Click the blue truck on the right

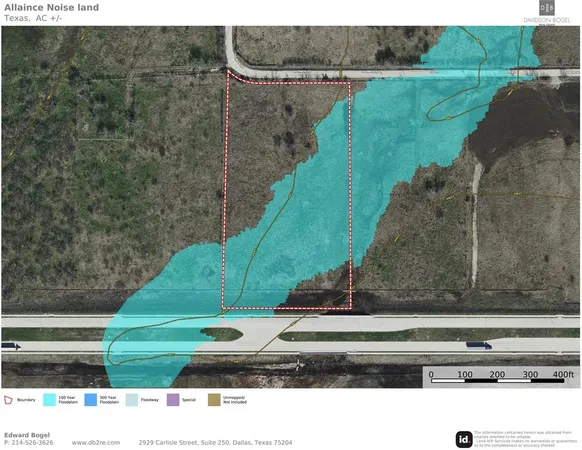(479, 345)
